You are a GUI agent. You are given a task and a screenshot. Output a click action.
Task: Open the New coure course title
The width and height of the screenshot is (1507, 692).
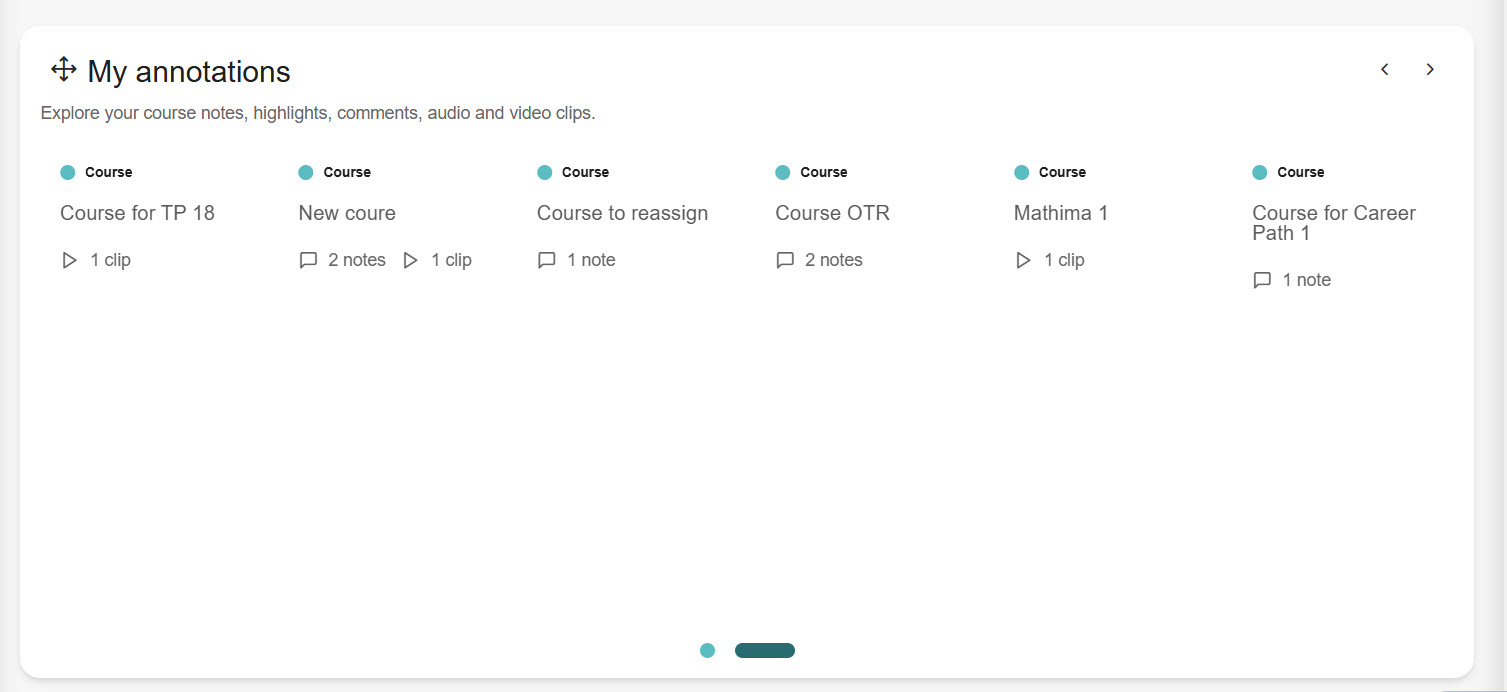coord(347,213)
